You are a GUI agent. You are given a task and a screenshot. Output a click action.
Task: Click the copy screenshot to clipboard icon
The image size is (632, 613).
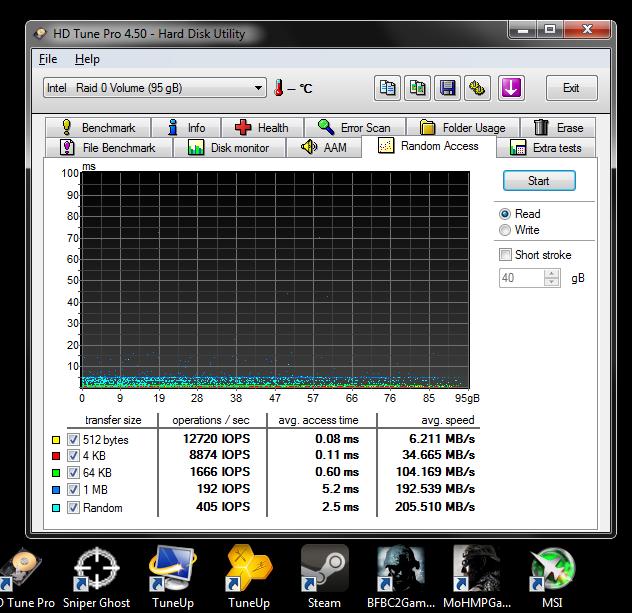point(417,88)
